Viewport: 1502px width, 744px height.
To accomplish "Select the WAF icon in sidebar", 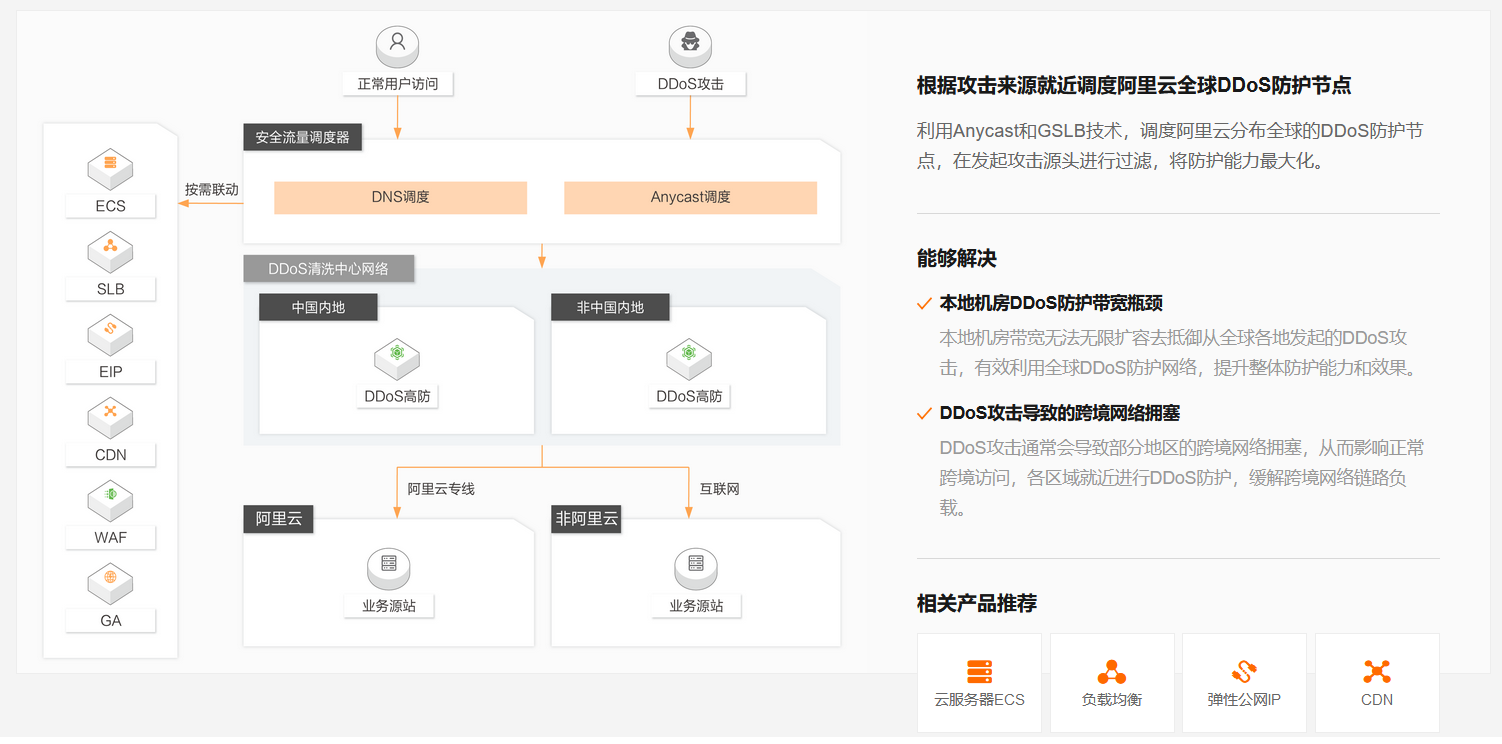I will point(110,500).
